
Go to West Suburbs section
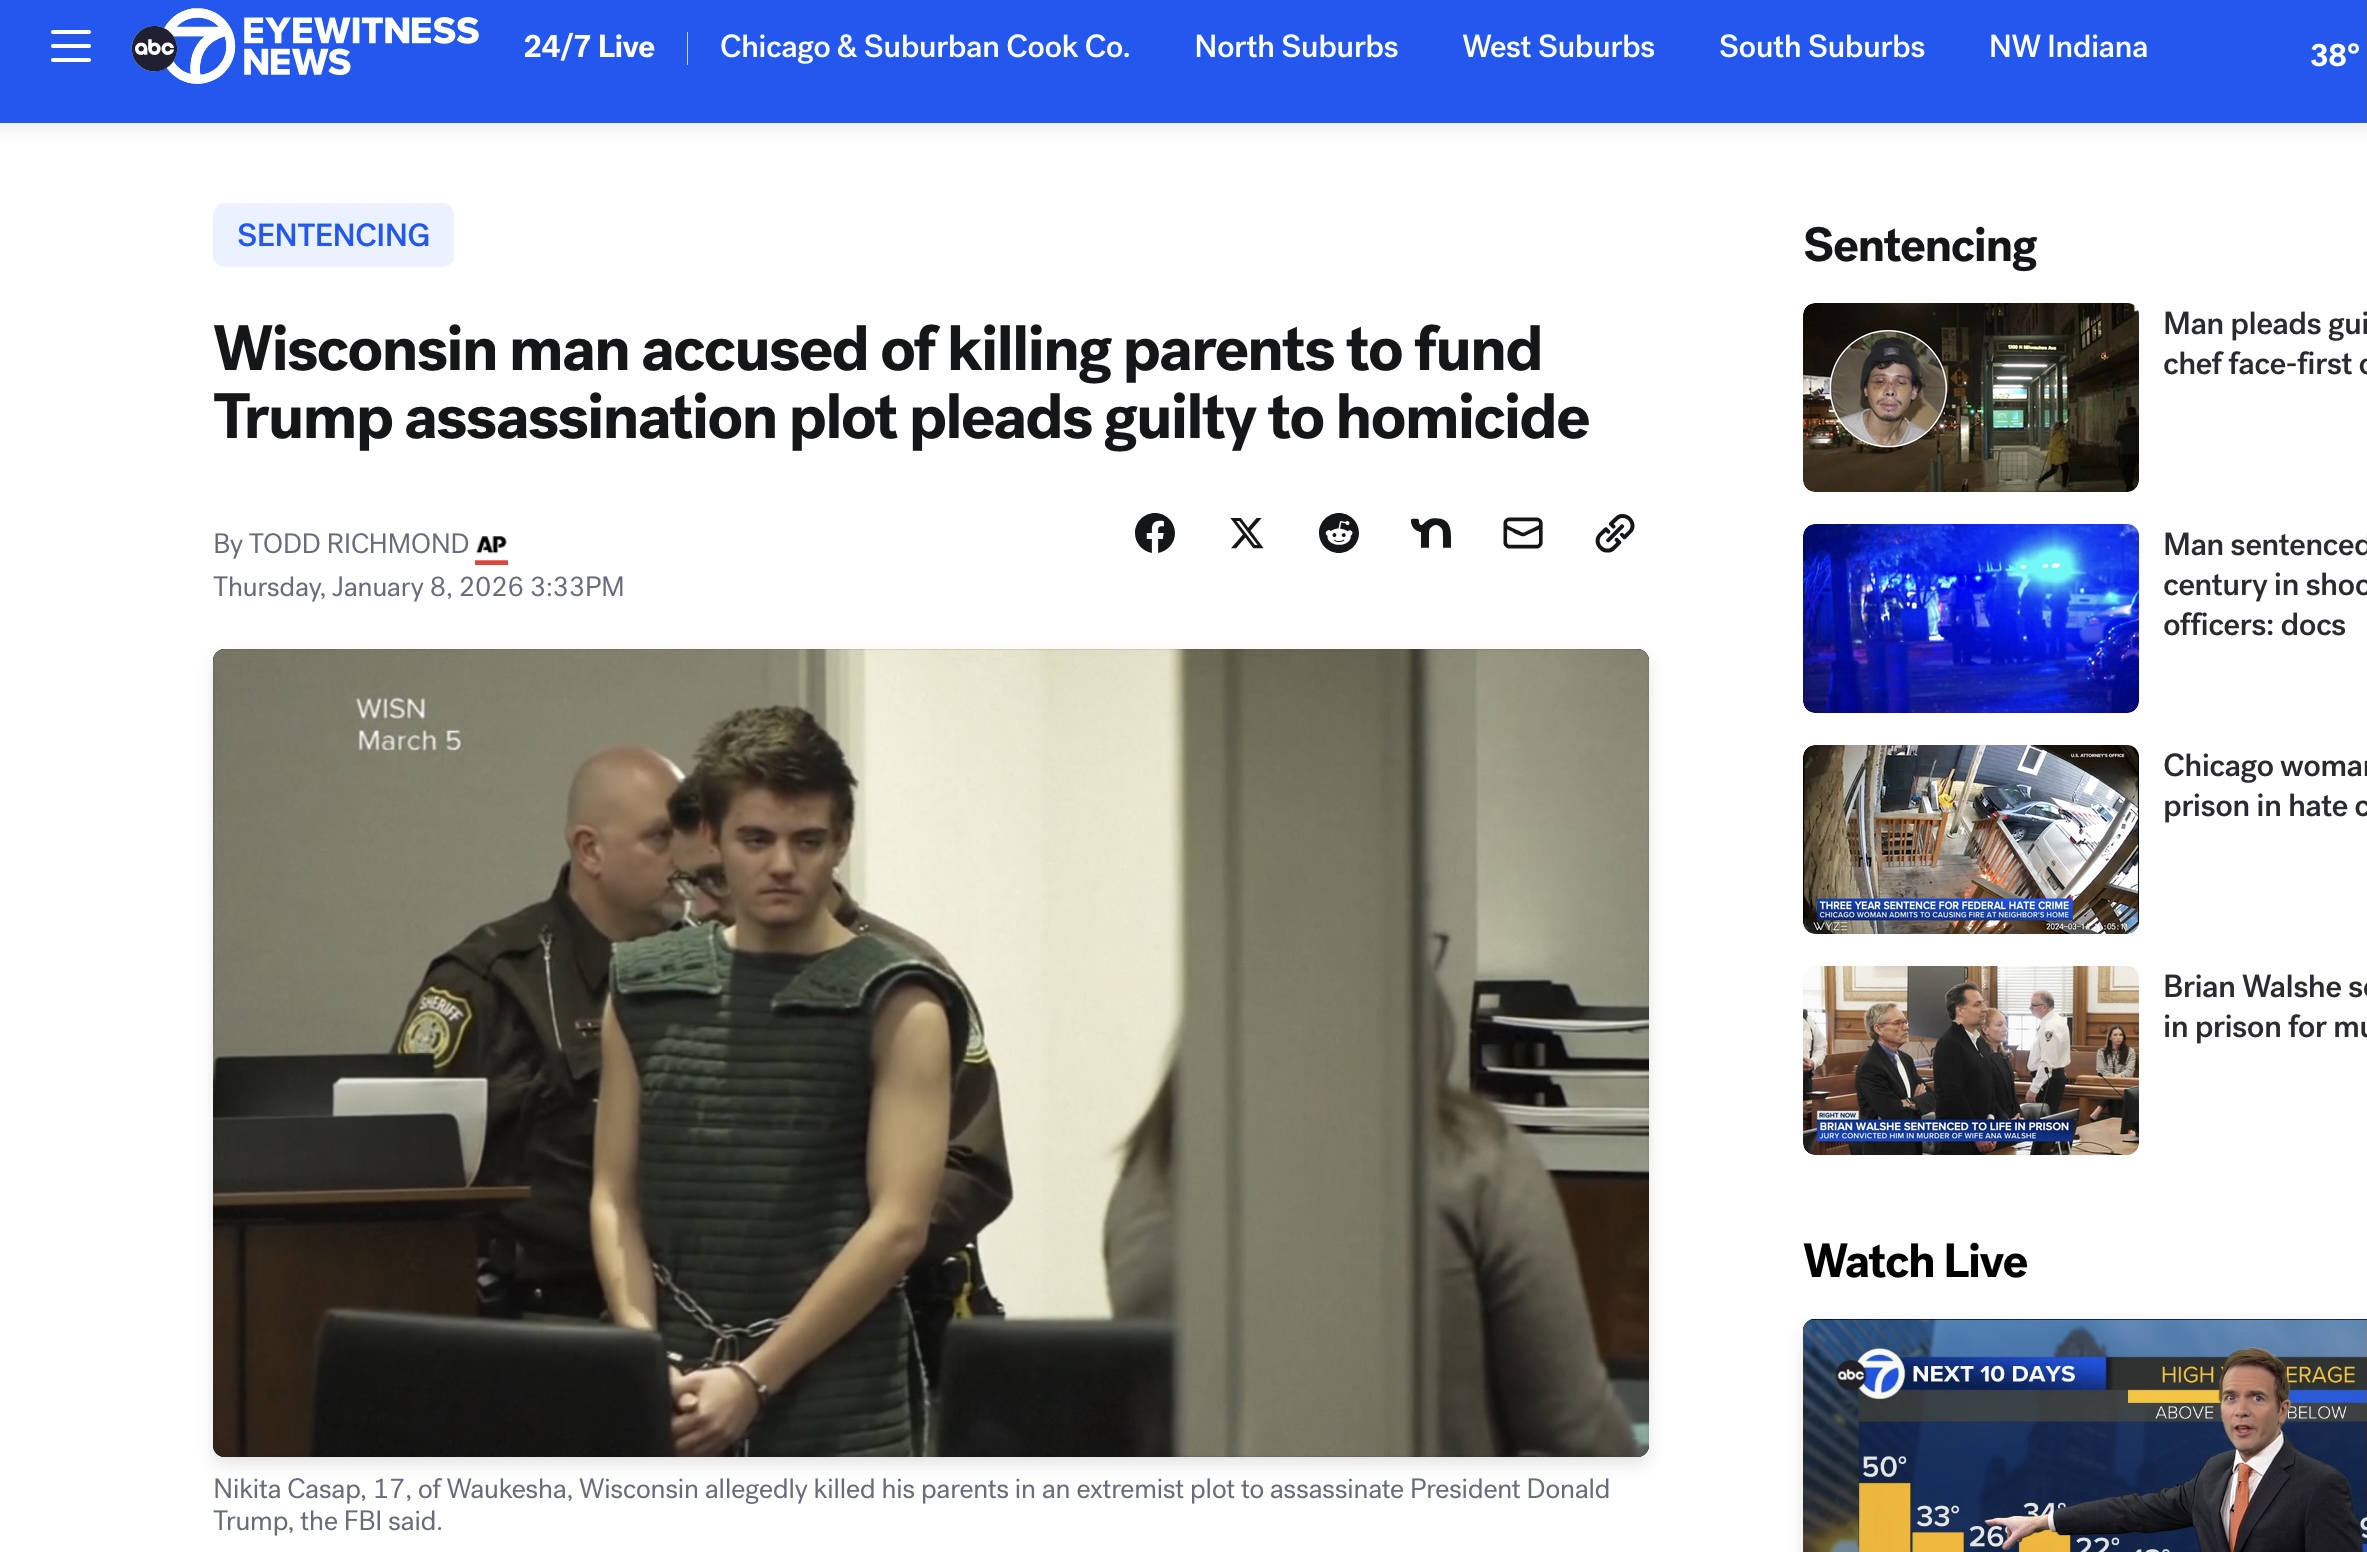pyautogui.click(x=1557, y=47)
